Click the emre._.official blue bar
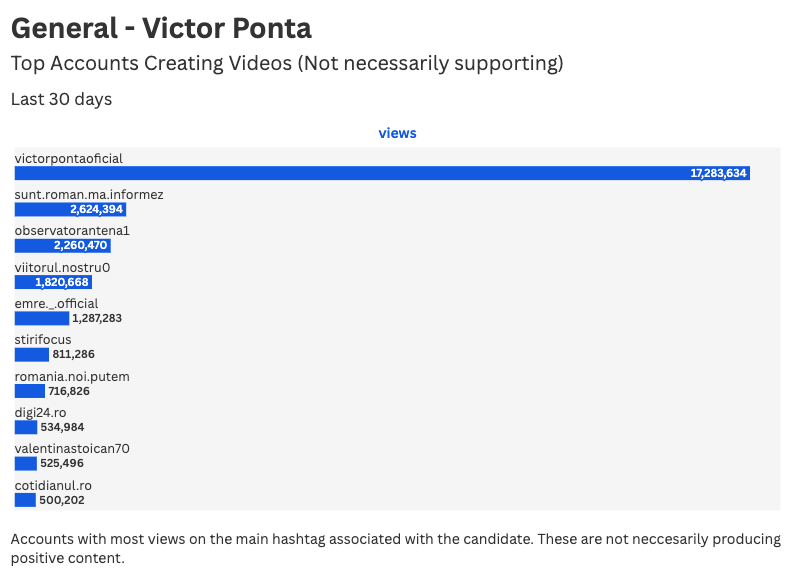794x577 pixels. pyautogui.click(x=42, y=318)
